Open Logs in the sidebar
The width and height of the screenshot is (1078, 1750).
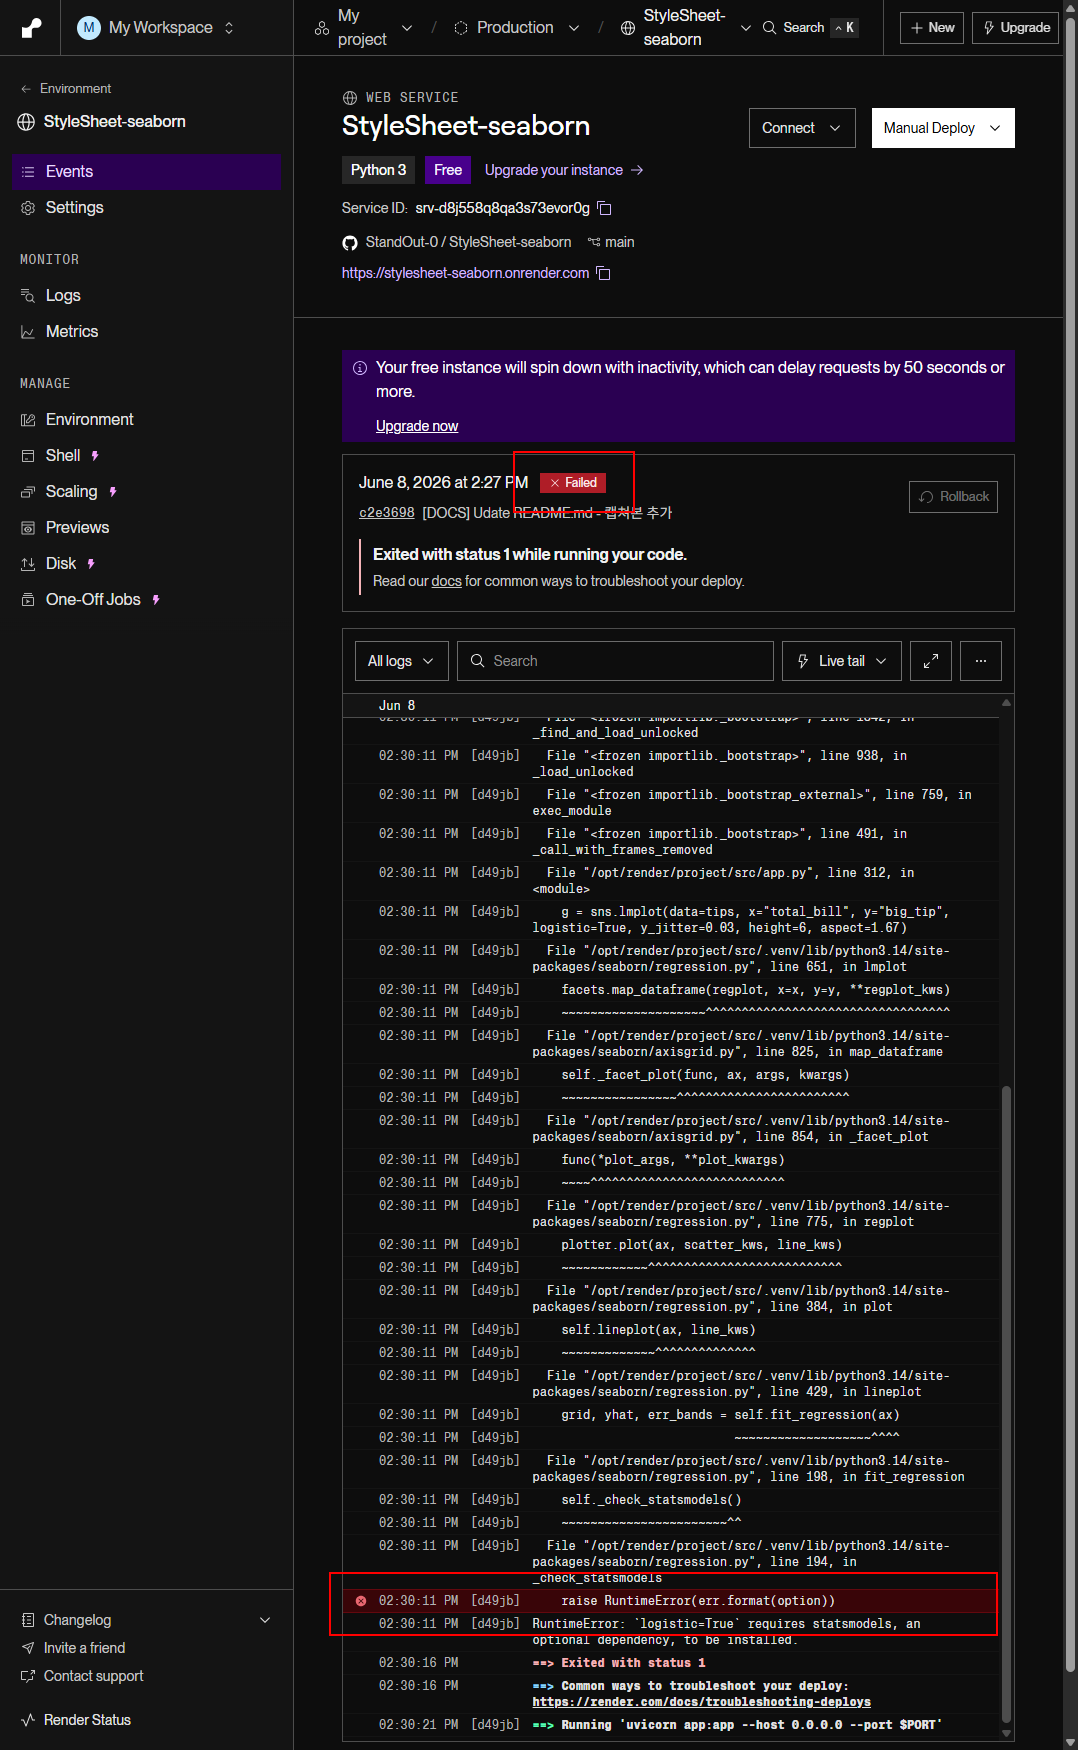click(x=146, y=296)
